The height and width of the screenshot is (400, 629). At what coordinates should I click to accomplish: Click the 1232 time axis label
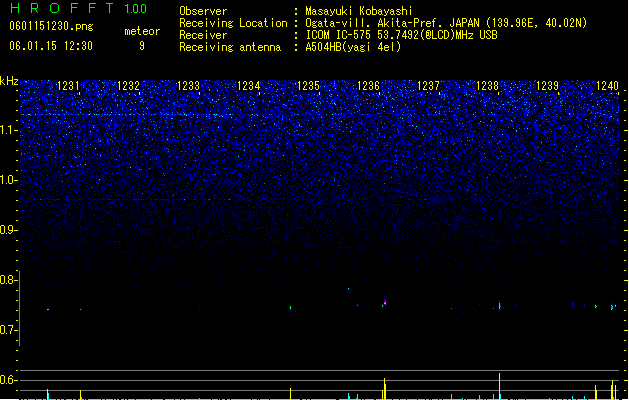[128, 86]
